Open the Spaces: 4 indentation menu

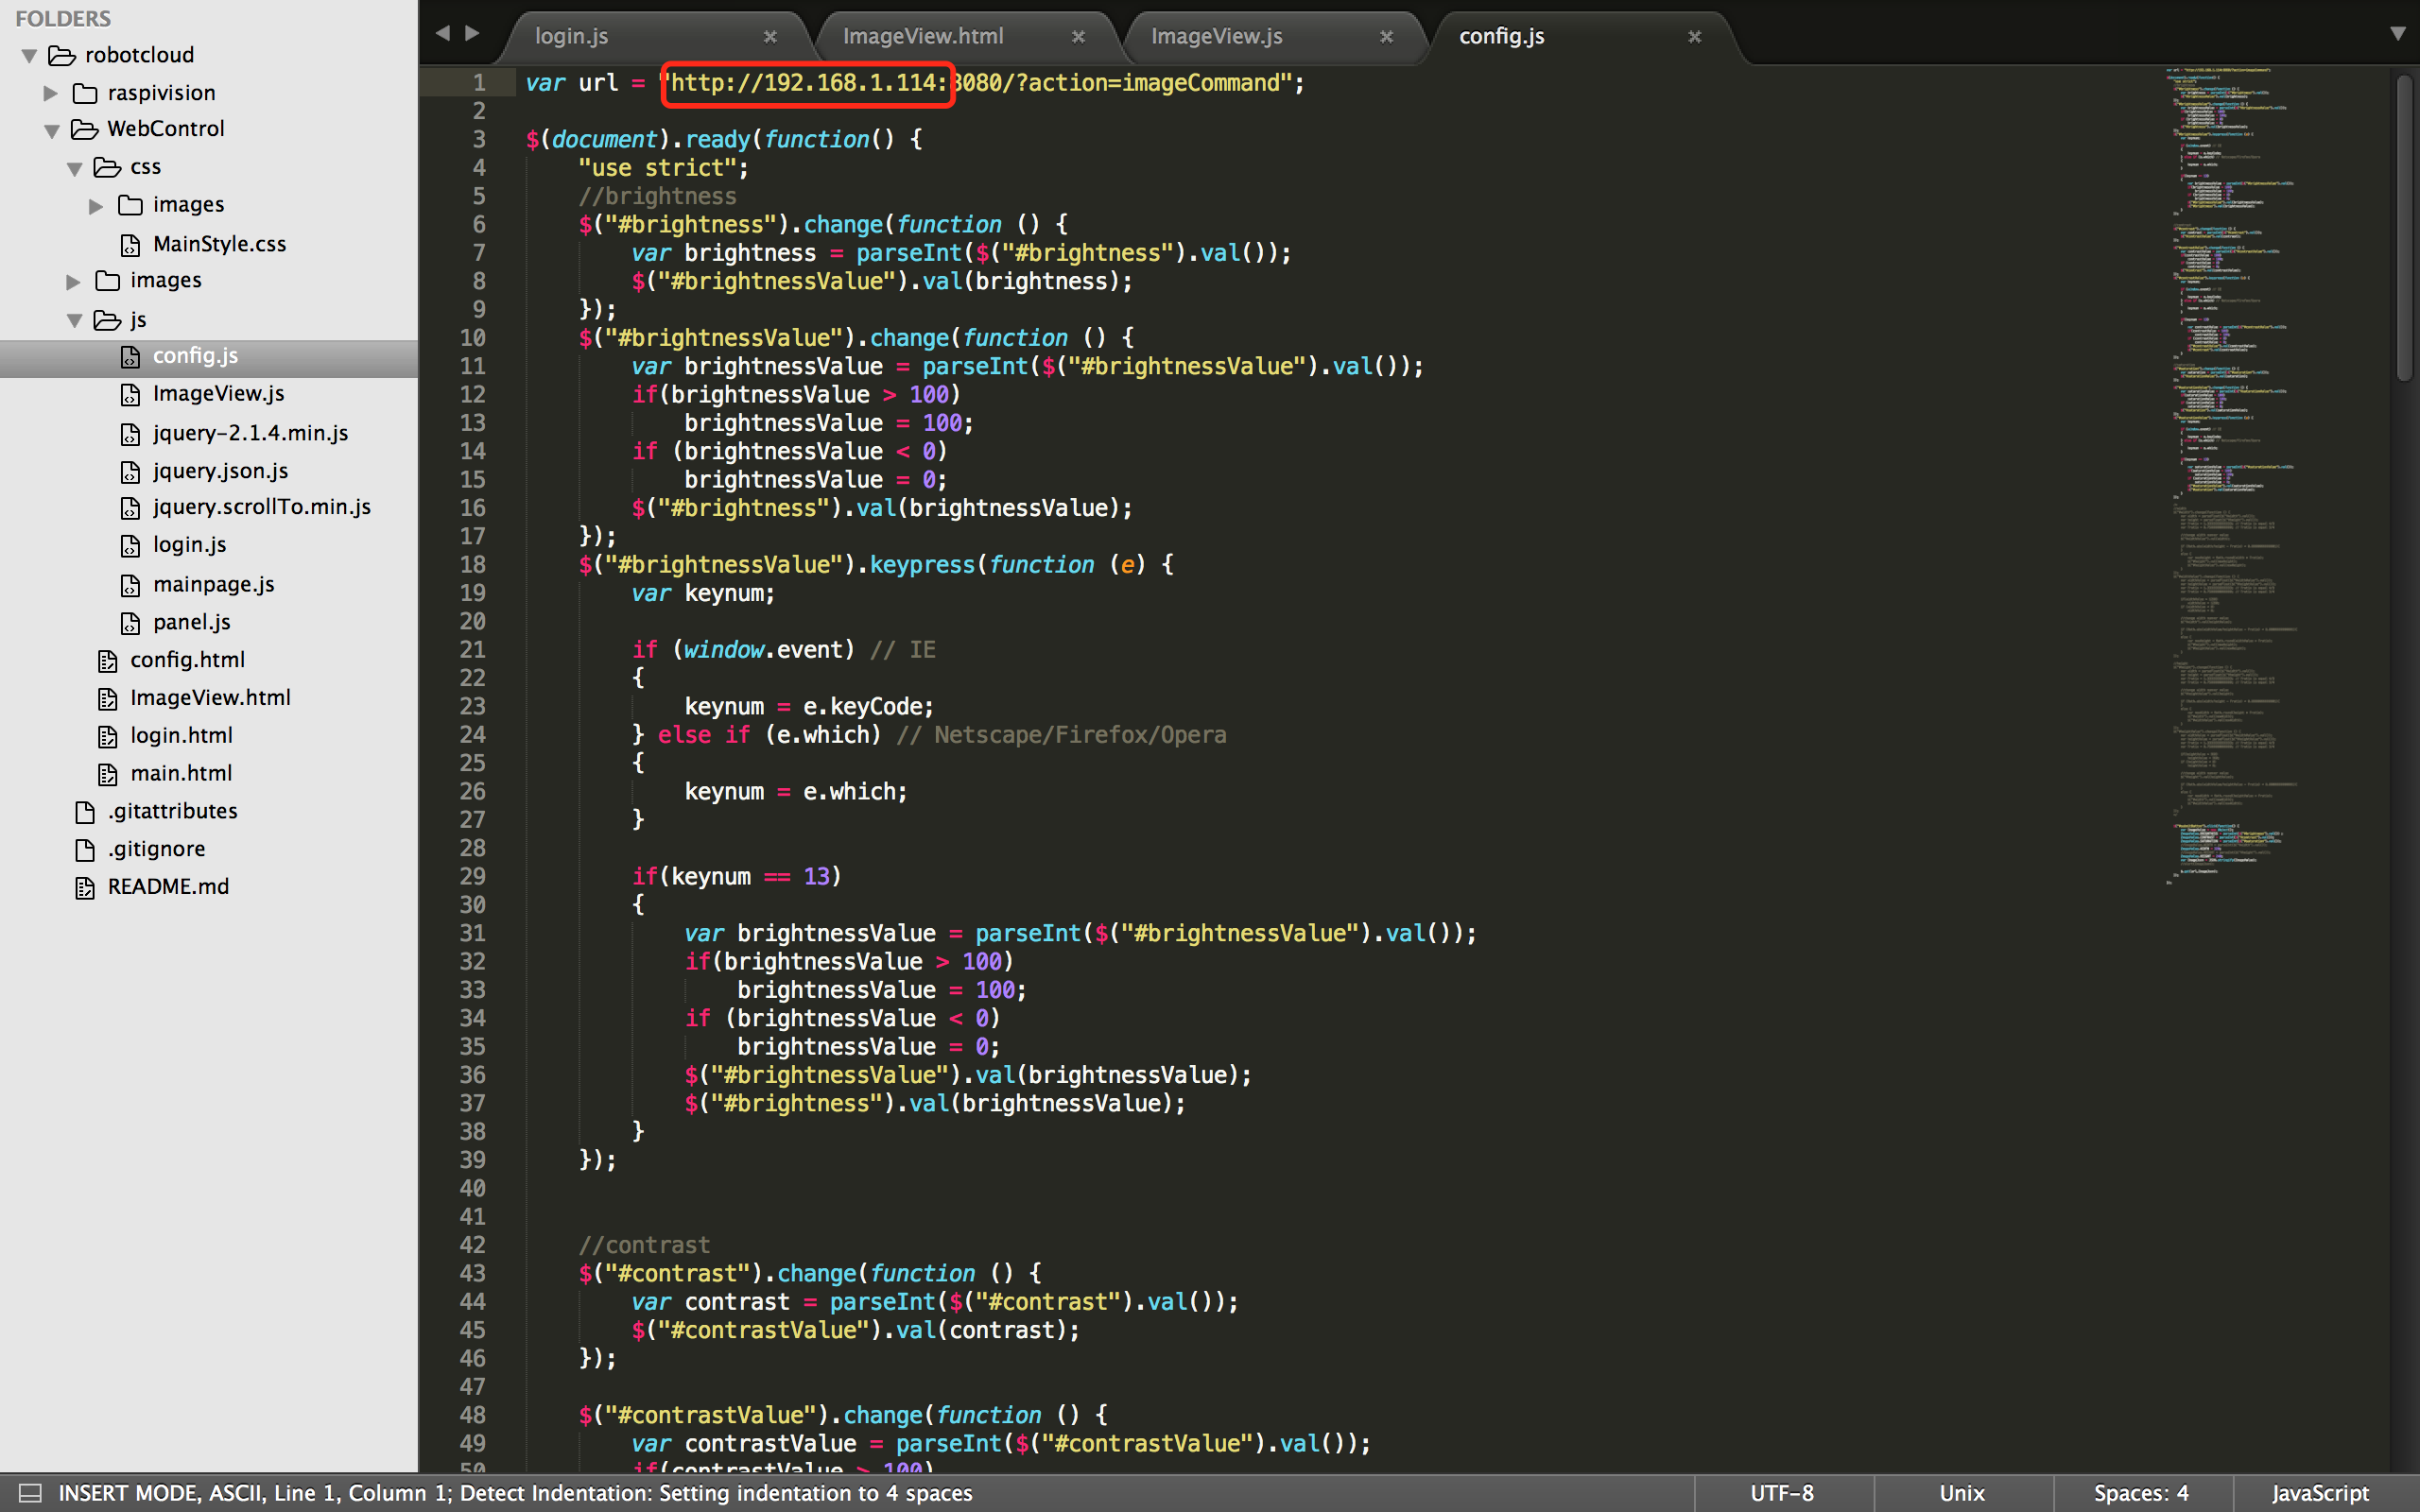pos(2140,1493)
